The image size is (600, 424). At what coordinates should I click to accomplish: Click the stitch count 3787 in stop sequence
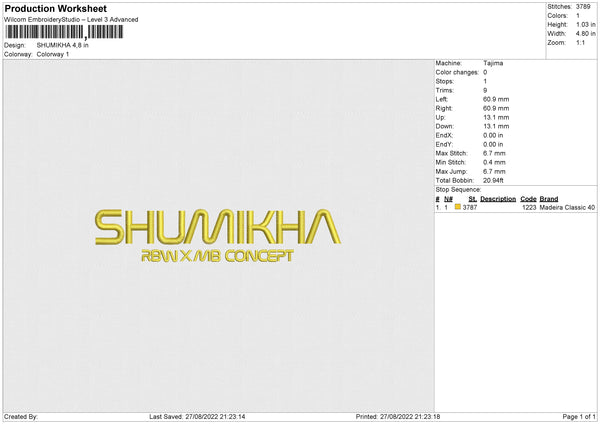tap(470, 207)
